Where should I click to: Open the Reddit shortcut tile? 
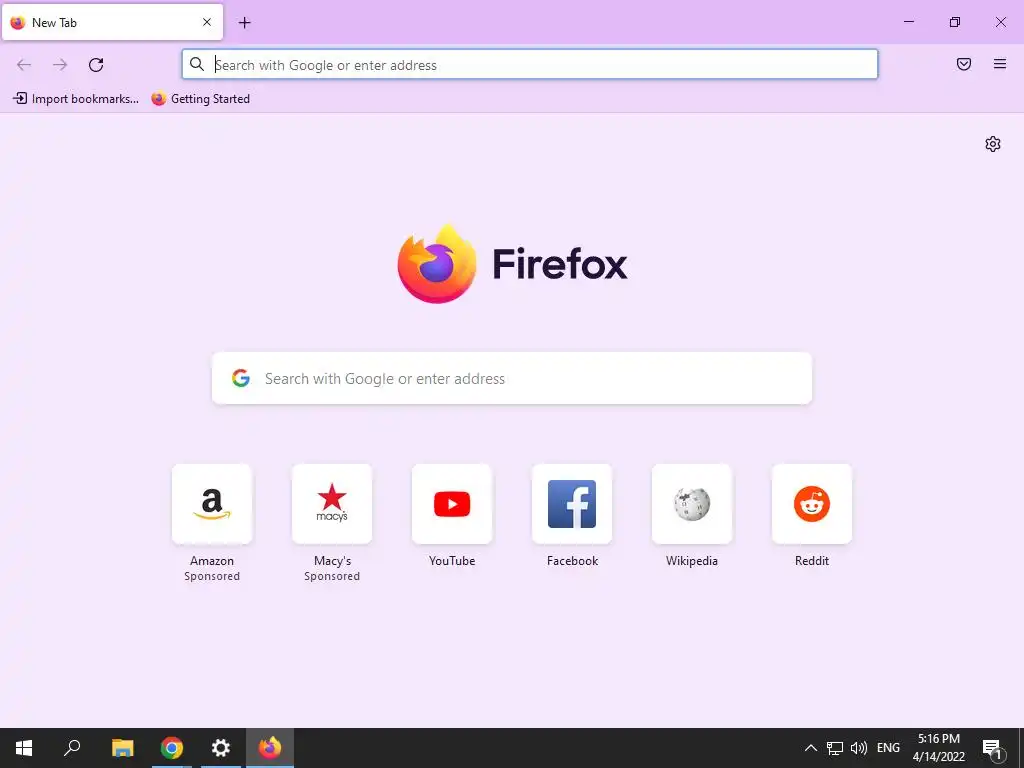click(812, 504)
